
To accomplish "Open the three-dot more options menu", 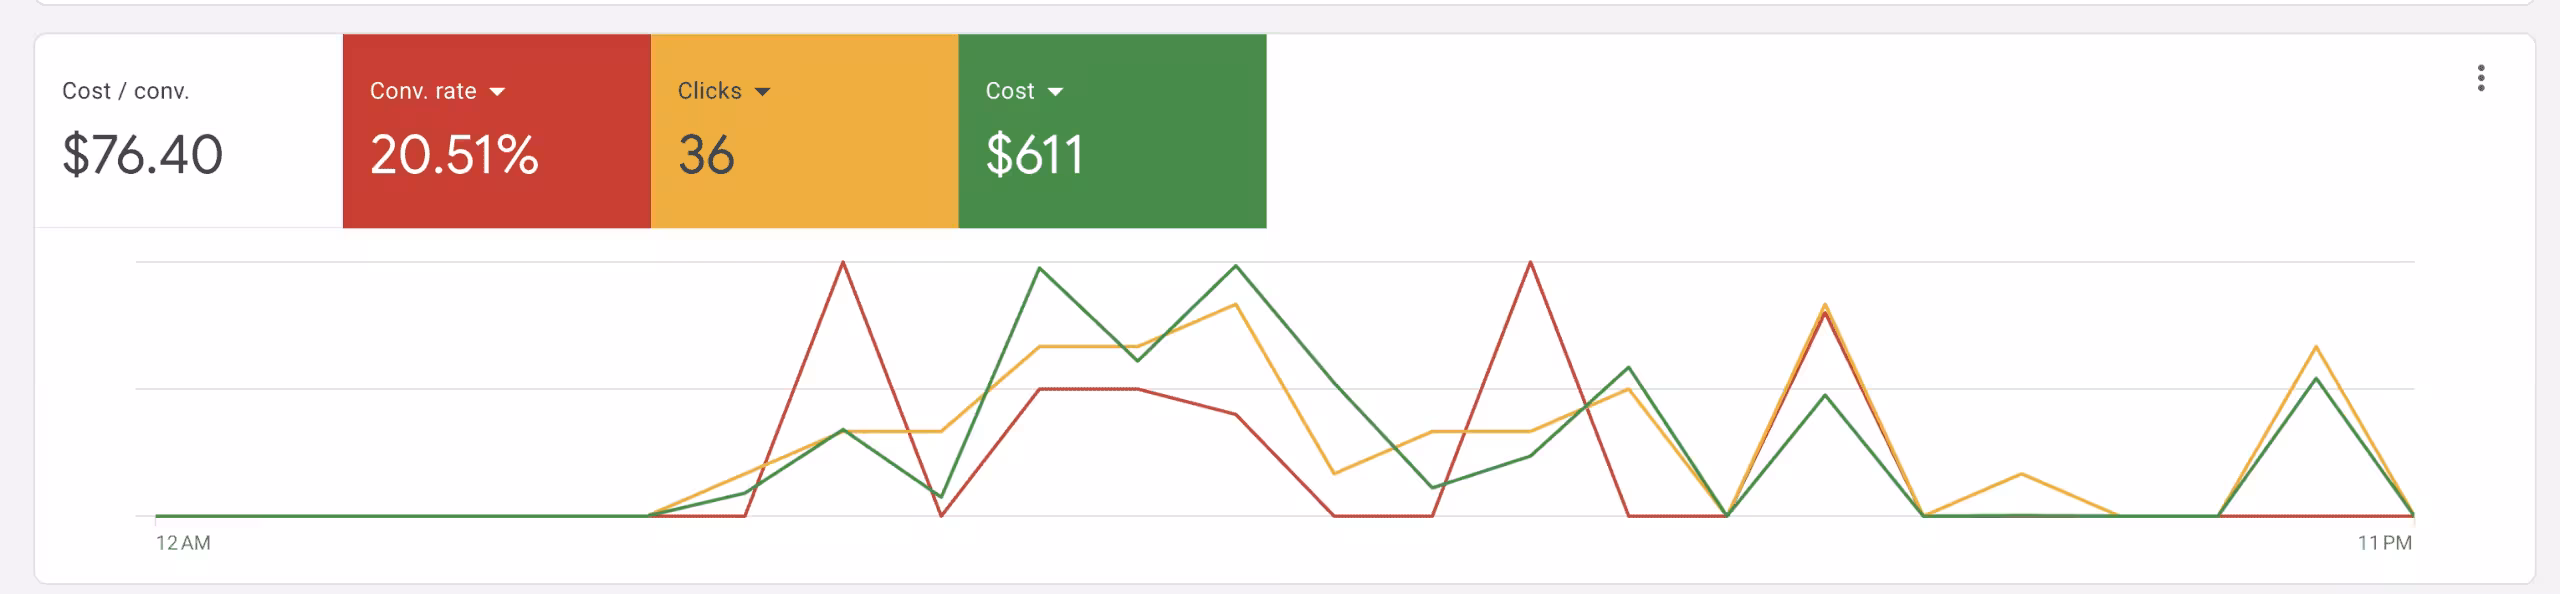I will (x=2481, y=78).
